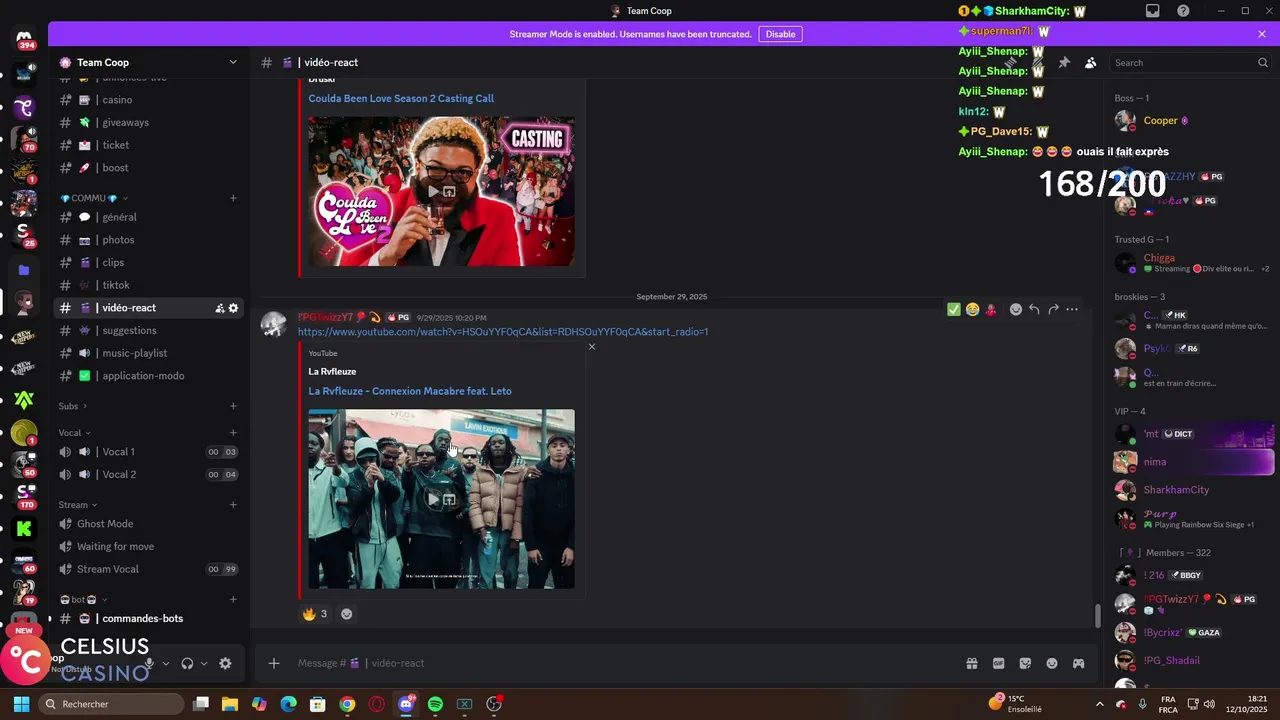Open La Rvfleuze - Connexion Macabre video title link
Image resolution: width=1280 pixels, height=720 pixels.
click(410, 391)
